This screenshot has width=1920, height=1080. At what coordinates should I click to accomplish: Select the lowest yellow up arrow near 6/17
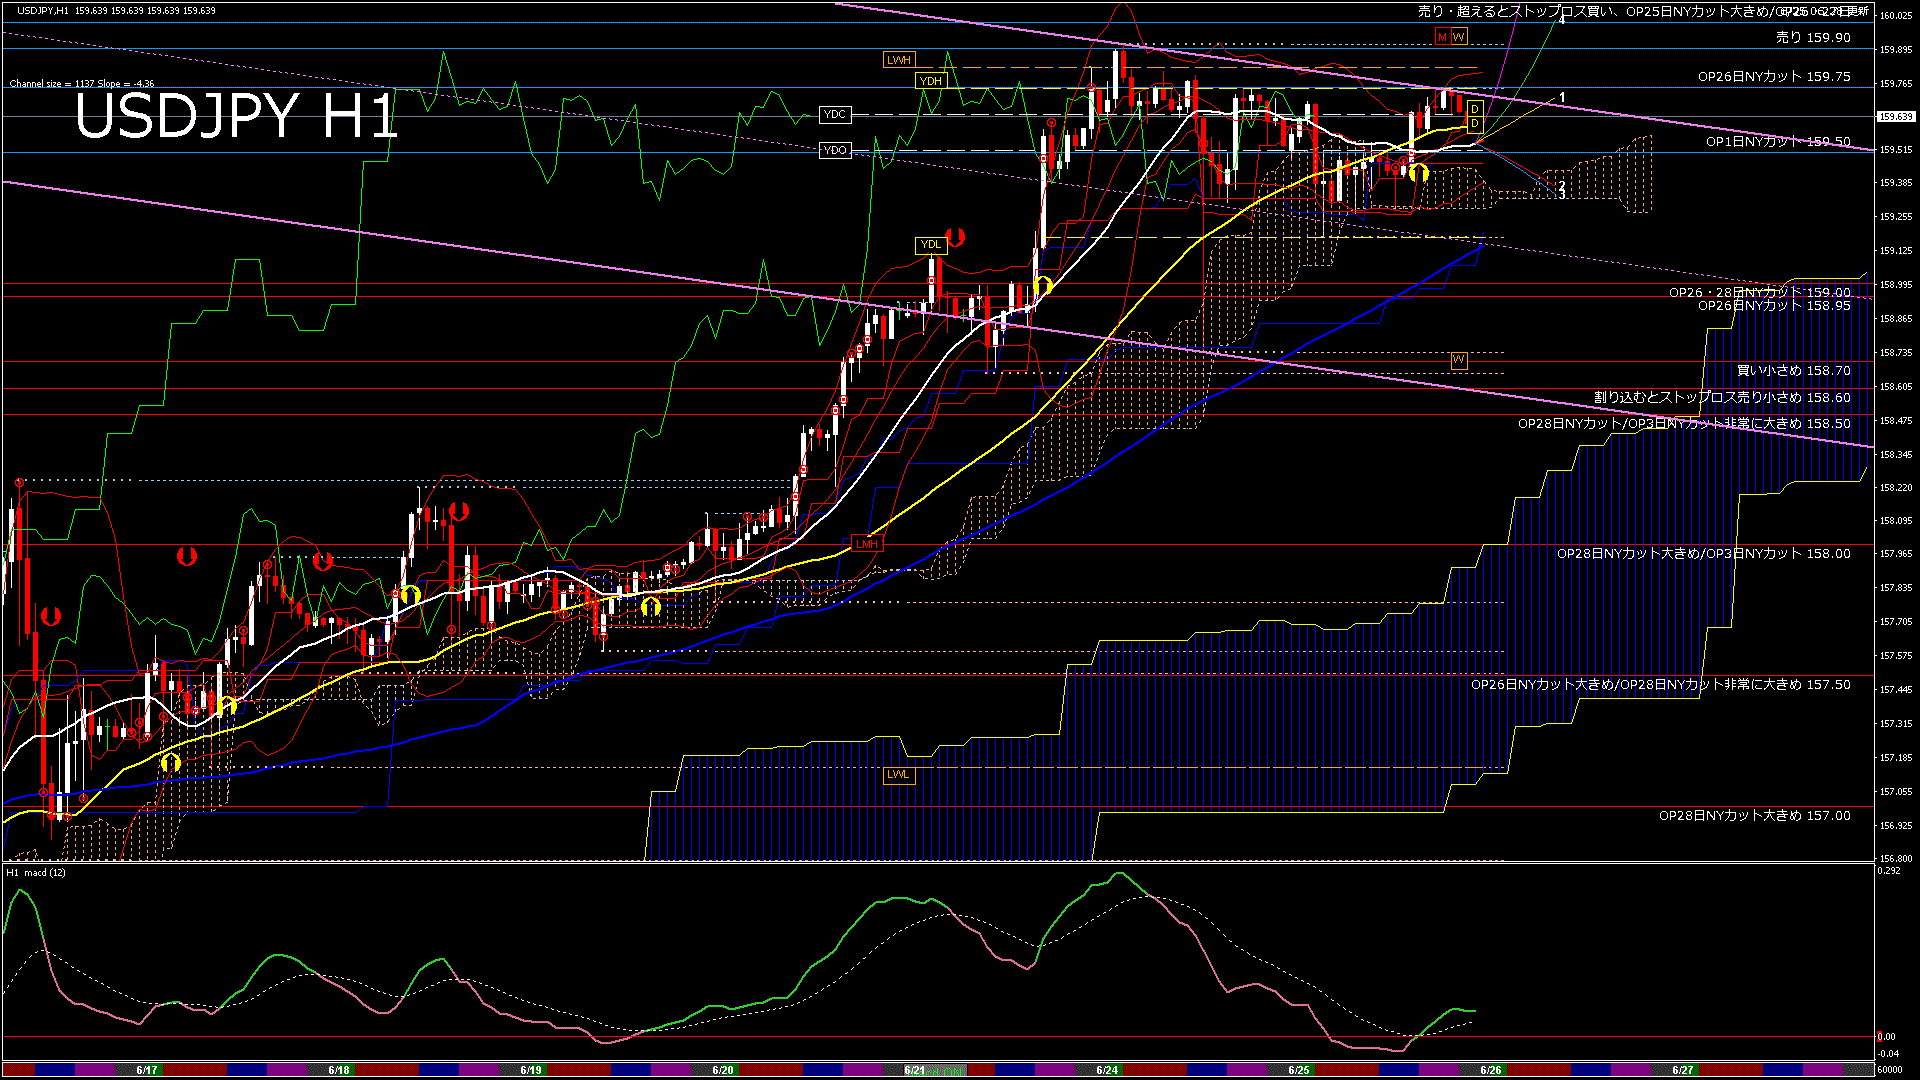point(171,764)
